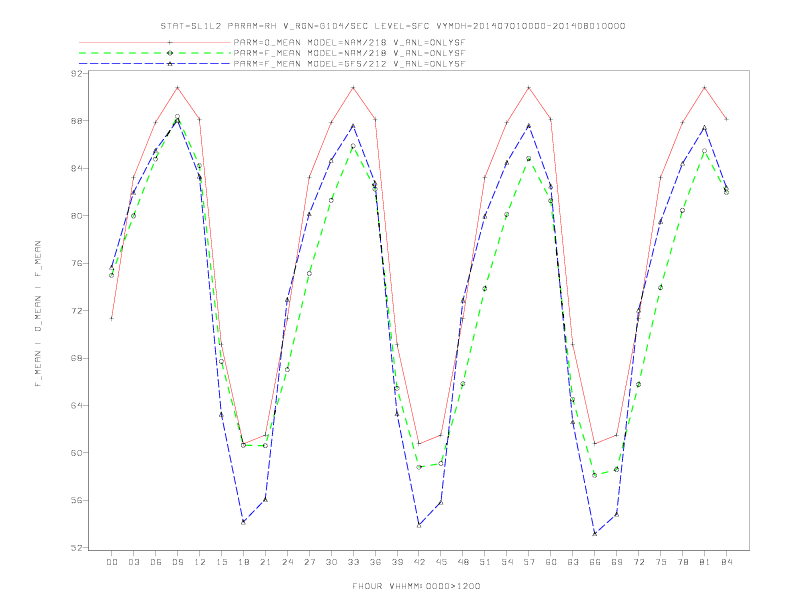792x612 pixels.
Task: Click x-axis forecast hour label 84
Action: click(727, 562)
